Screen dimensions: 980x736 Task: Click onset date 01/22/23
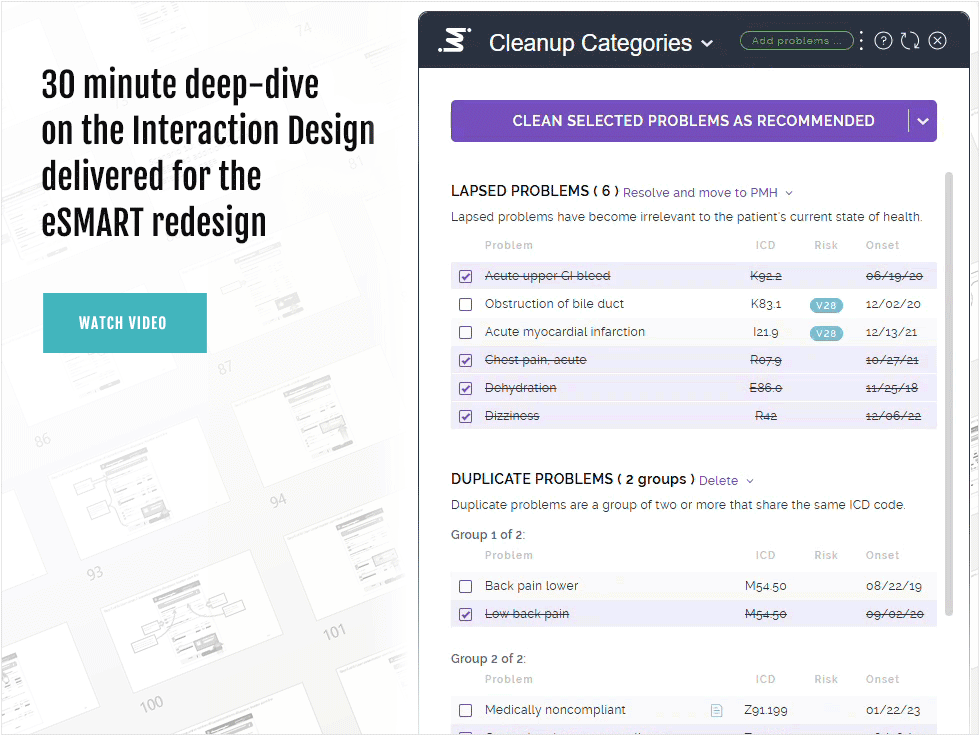coord(893,710)
